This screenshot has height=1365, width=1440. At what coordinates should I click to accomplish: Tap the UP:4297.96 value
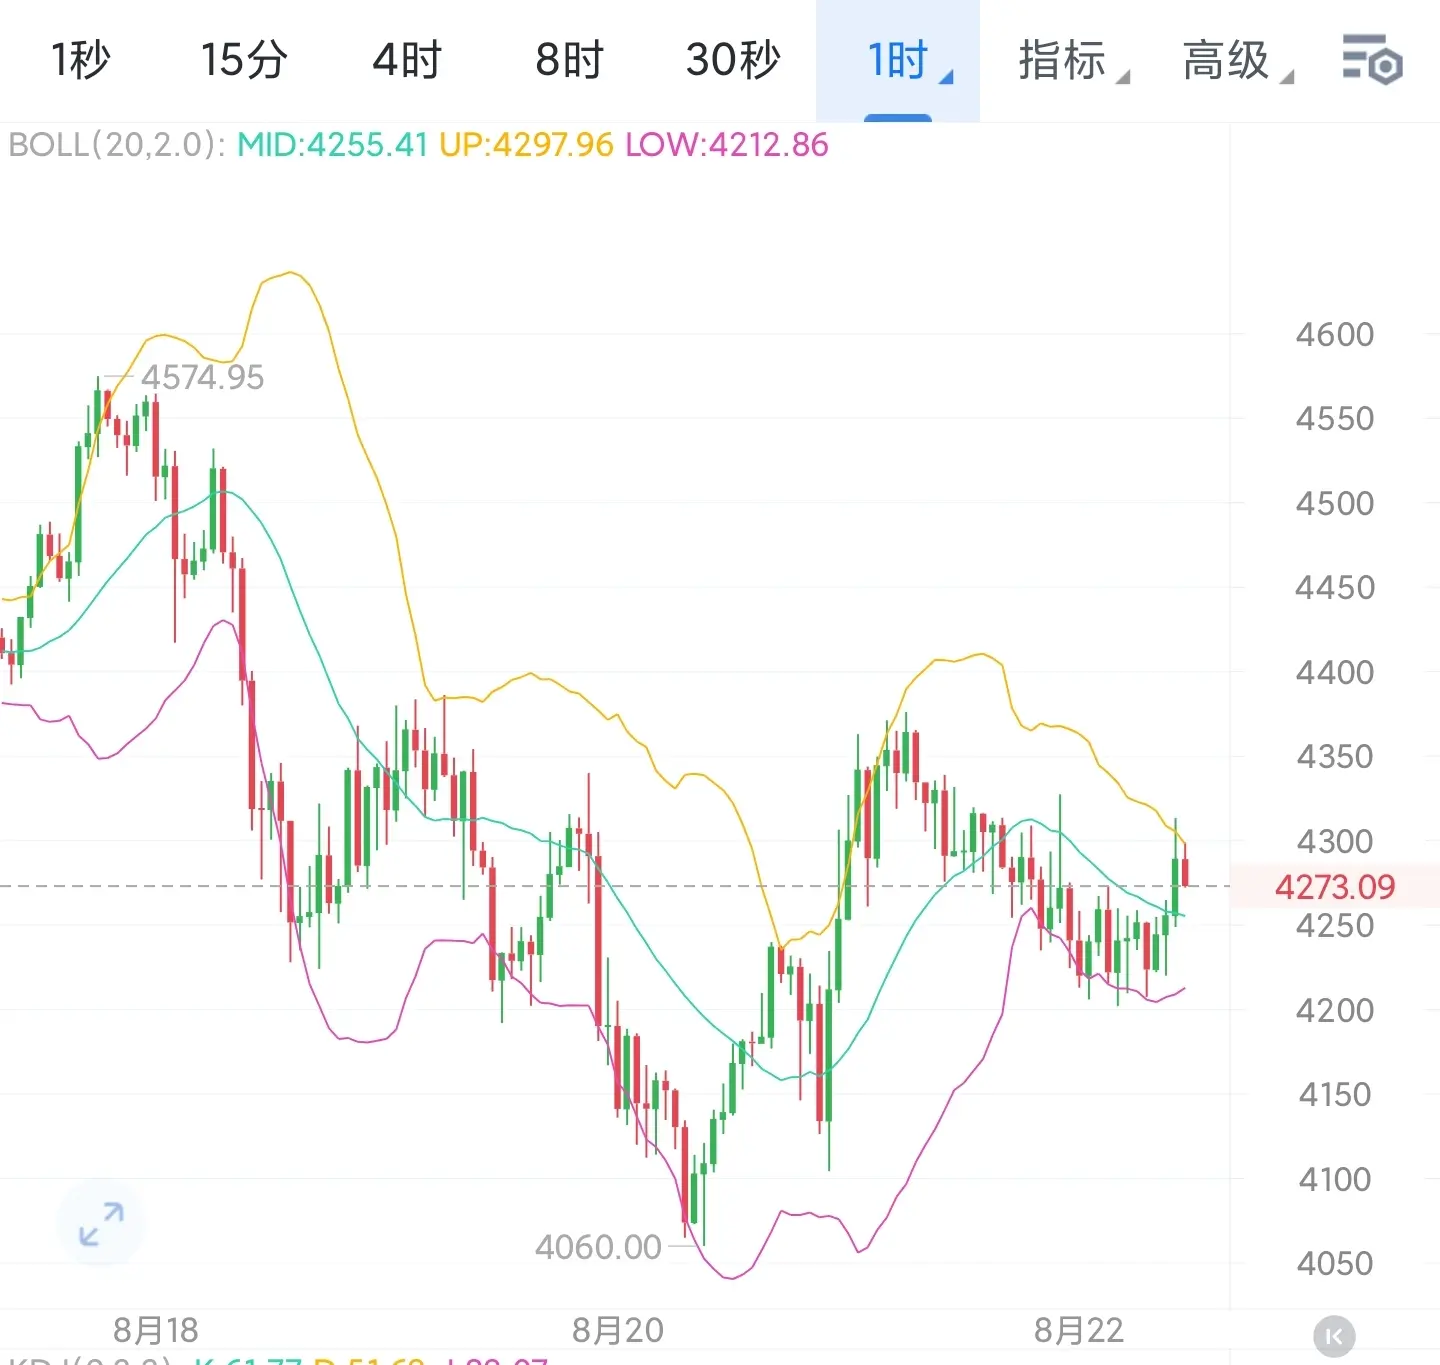click(526, 145)
